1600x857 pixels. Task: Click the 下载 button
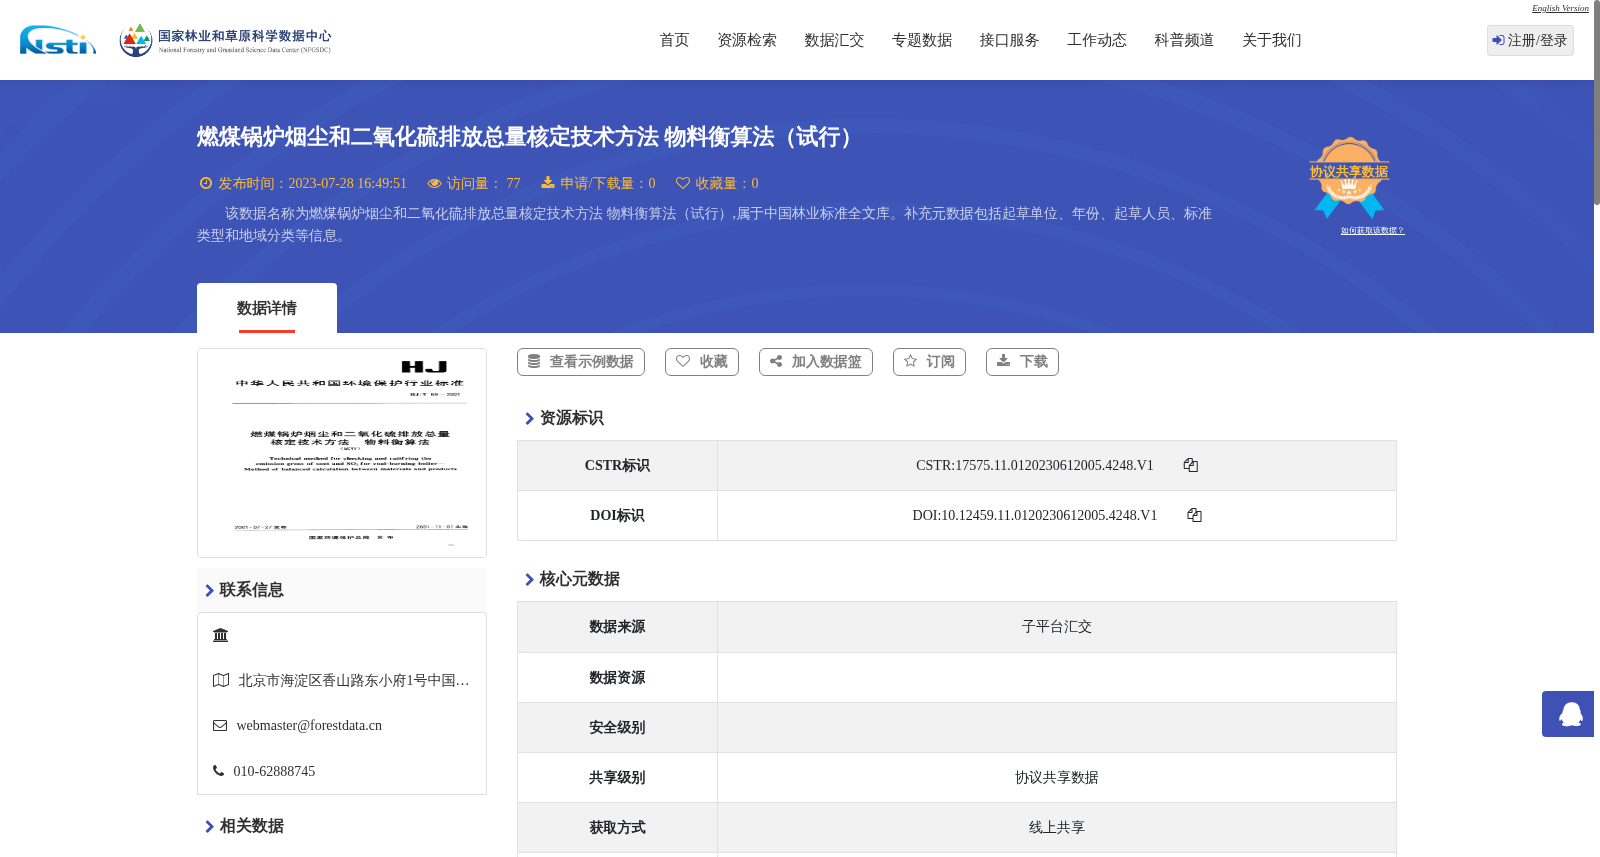click(x=1022, y=362)
